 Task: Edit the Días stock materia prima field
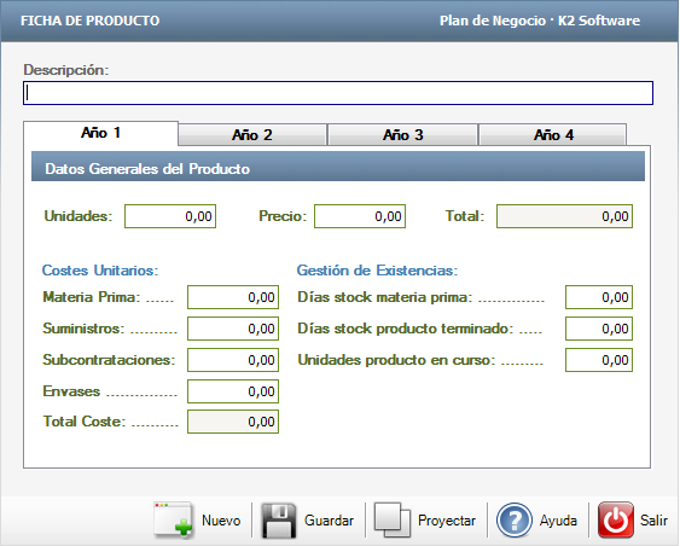[599, 297]
